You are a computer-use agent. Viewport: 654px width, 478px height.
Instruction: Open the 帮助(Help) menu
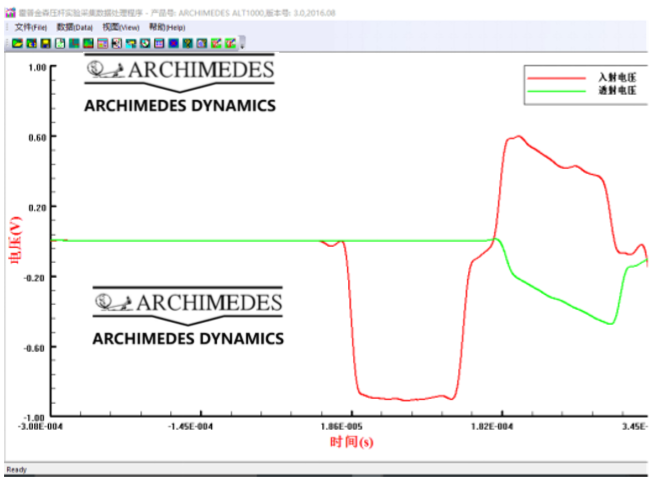(167, 28)
